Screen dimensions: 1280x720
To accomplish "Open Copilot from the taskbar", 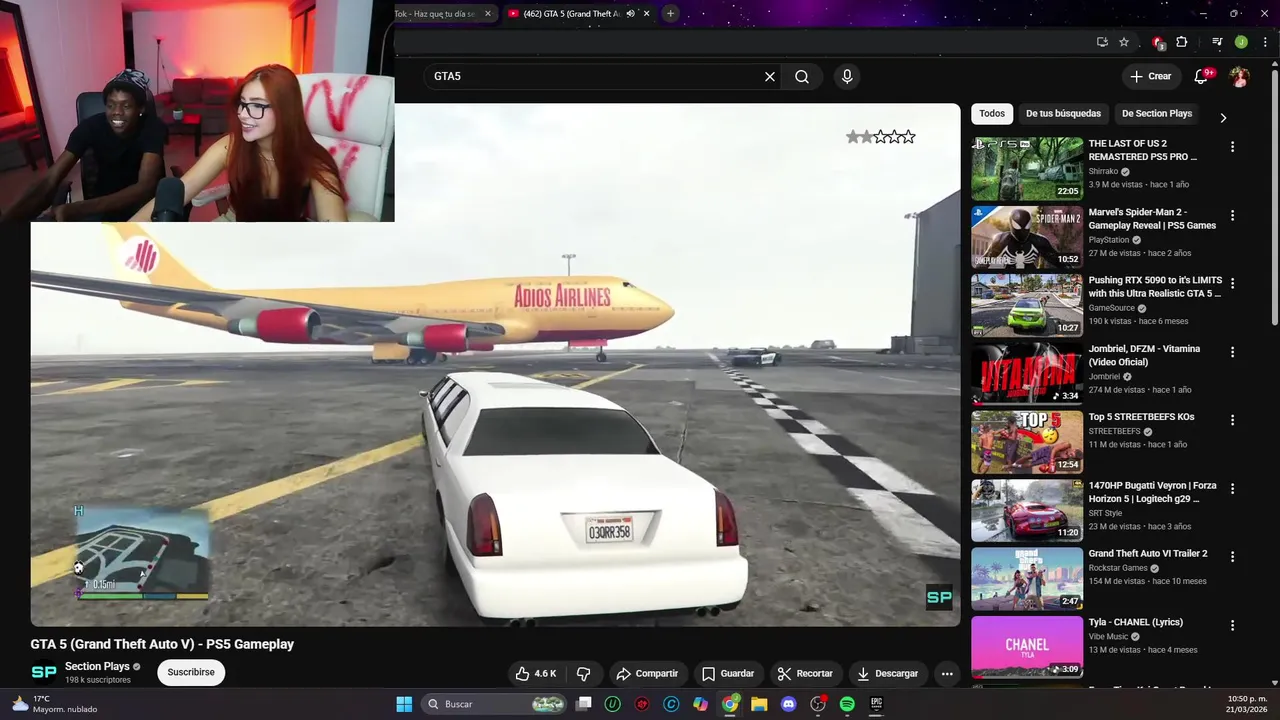I will pyautogui.click(x=700, y=704).
